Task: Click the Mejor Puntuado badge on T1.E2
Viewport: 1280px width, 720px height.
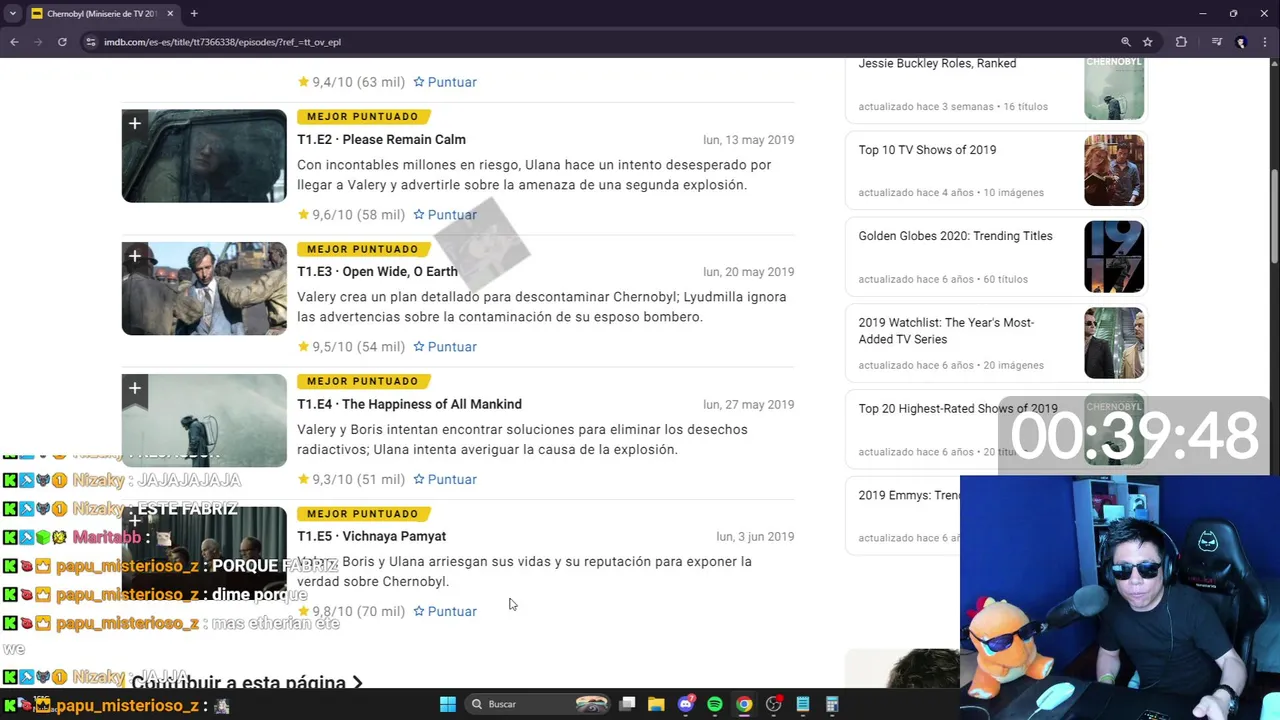Action: (x=363, y=116)
